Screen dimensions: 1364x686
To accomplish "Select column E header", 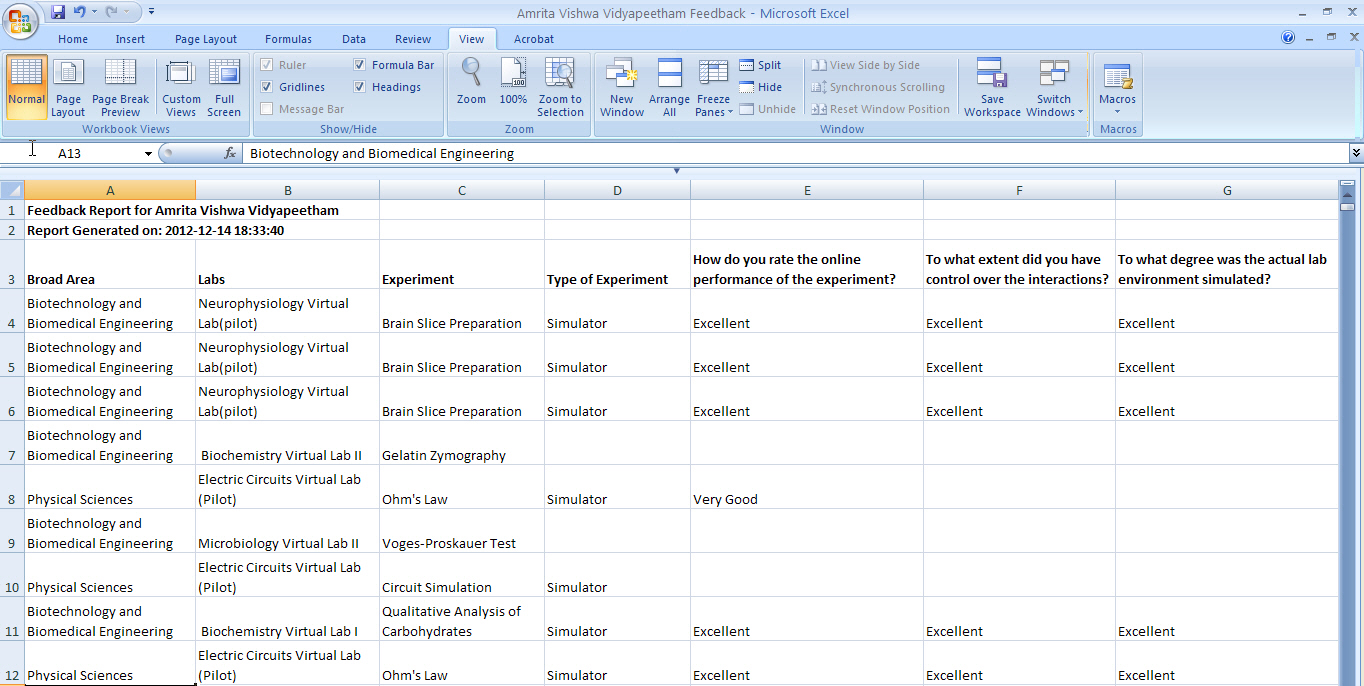I will tap(807, 190).
